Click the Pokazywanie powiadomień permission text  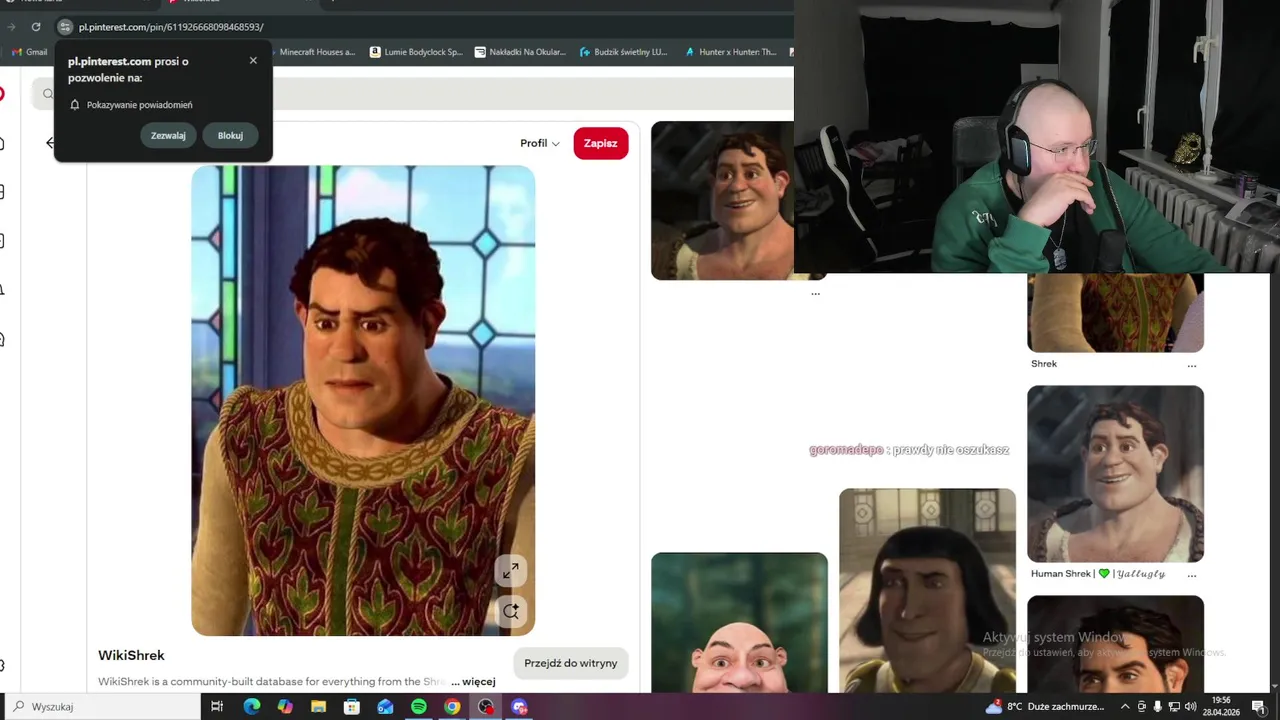coord(139,105)
